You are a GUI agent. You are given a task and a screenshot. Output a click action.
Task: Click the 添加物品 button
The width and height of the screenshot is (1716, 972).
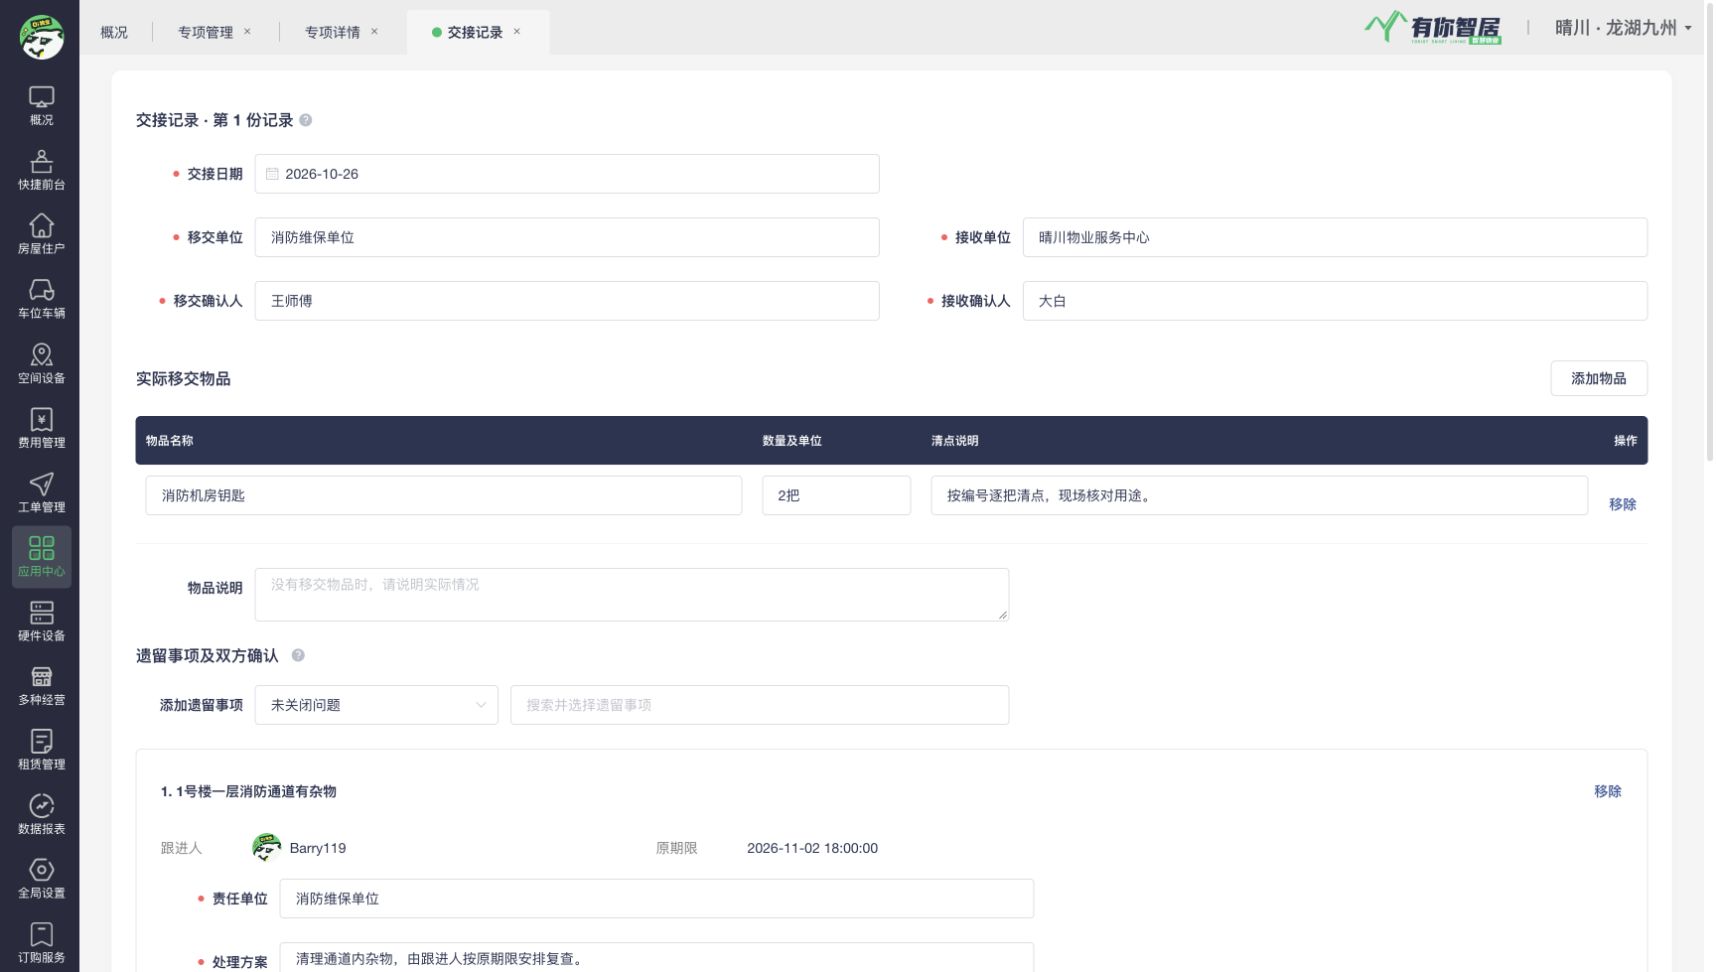(x=1598, y=379)
